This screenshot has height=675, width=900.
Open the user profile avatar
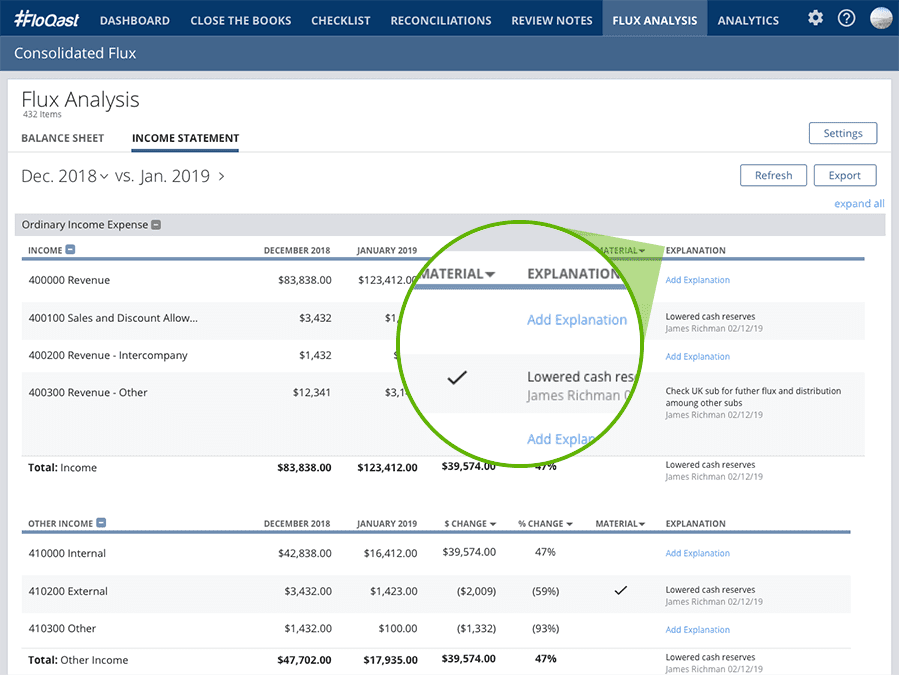880,18
